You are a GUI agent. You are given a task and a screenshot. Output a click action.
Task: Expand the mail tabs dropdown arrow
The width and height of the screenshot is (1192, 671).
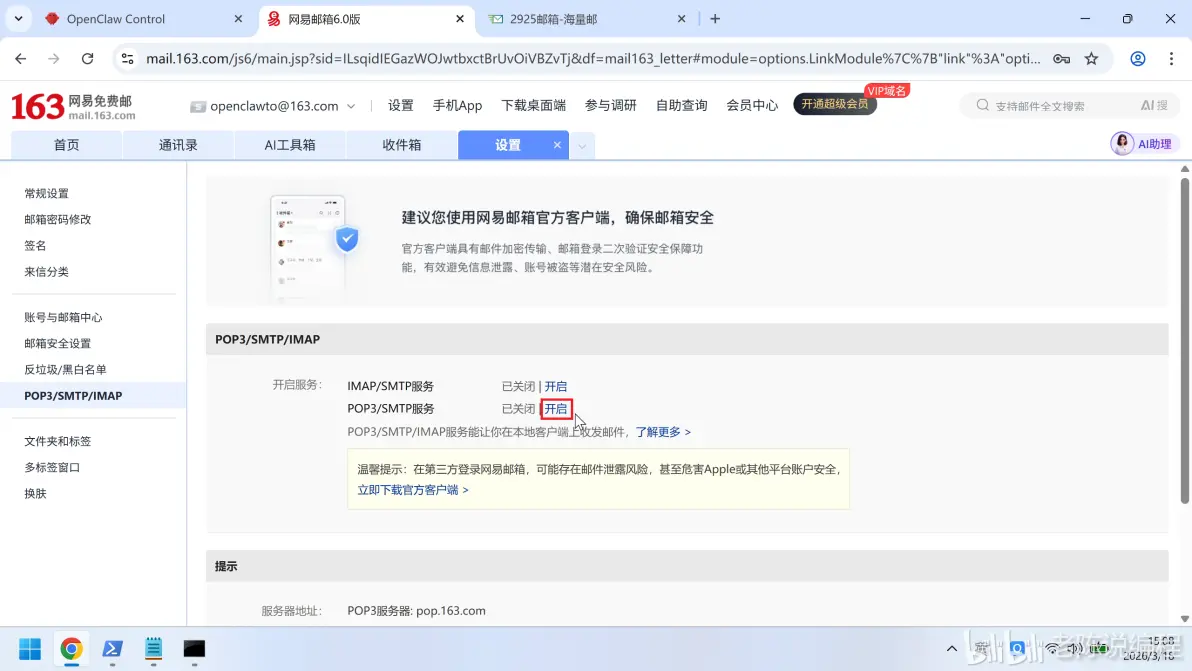coord(582,145)
